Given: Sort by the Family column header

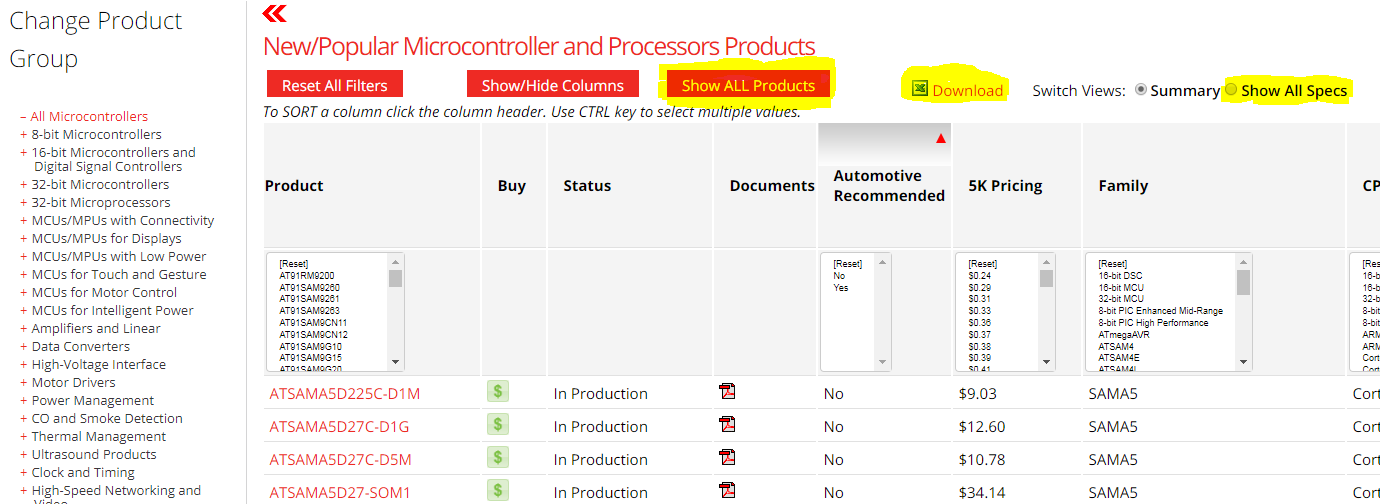Looking at the screenshot, I should 1123,186.
